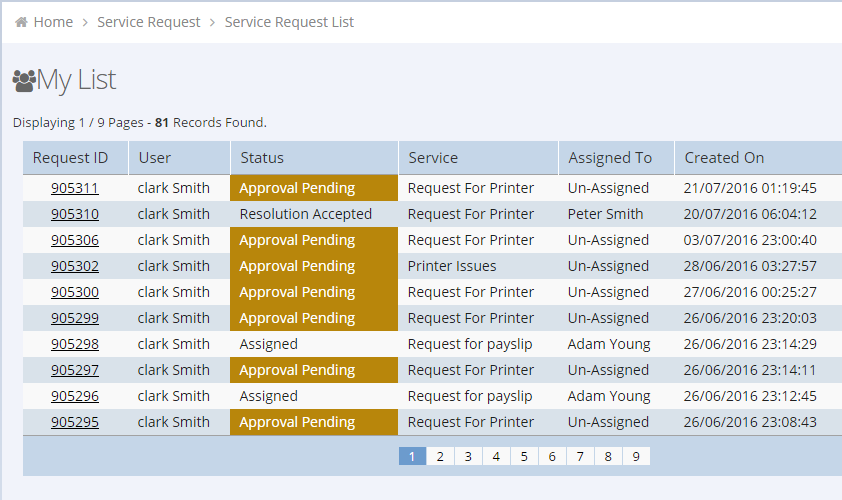842x500 pixels.
Task: Open request 905302 link
Action: point(75,266)
